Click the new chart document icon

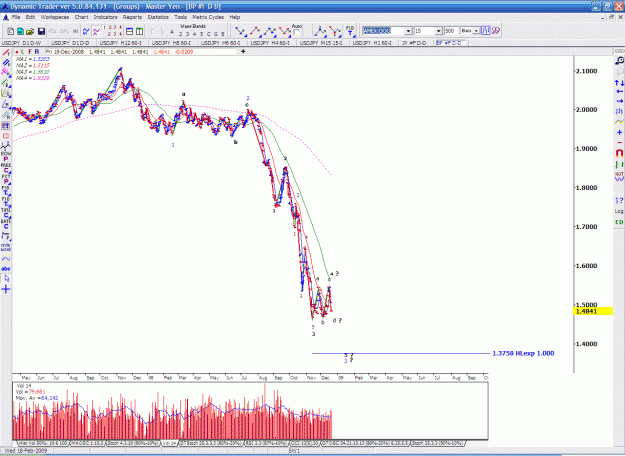tap(11, 31)
